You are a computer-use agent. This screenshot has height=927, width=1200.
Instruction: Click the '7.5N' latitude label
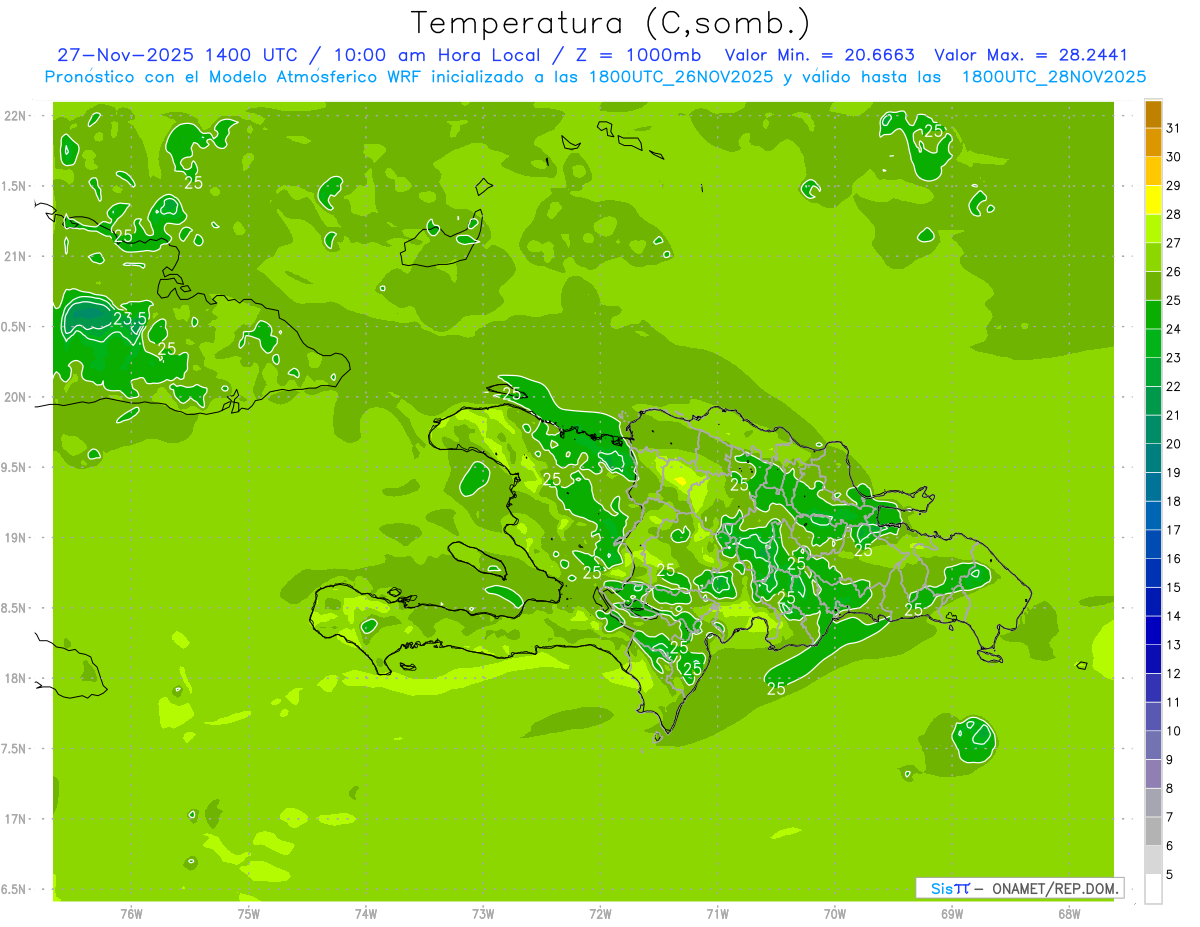pos(14,749)
